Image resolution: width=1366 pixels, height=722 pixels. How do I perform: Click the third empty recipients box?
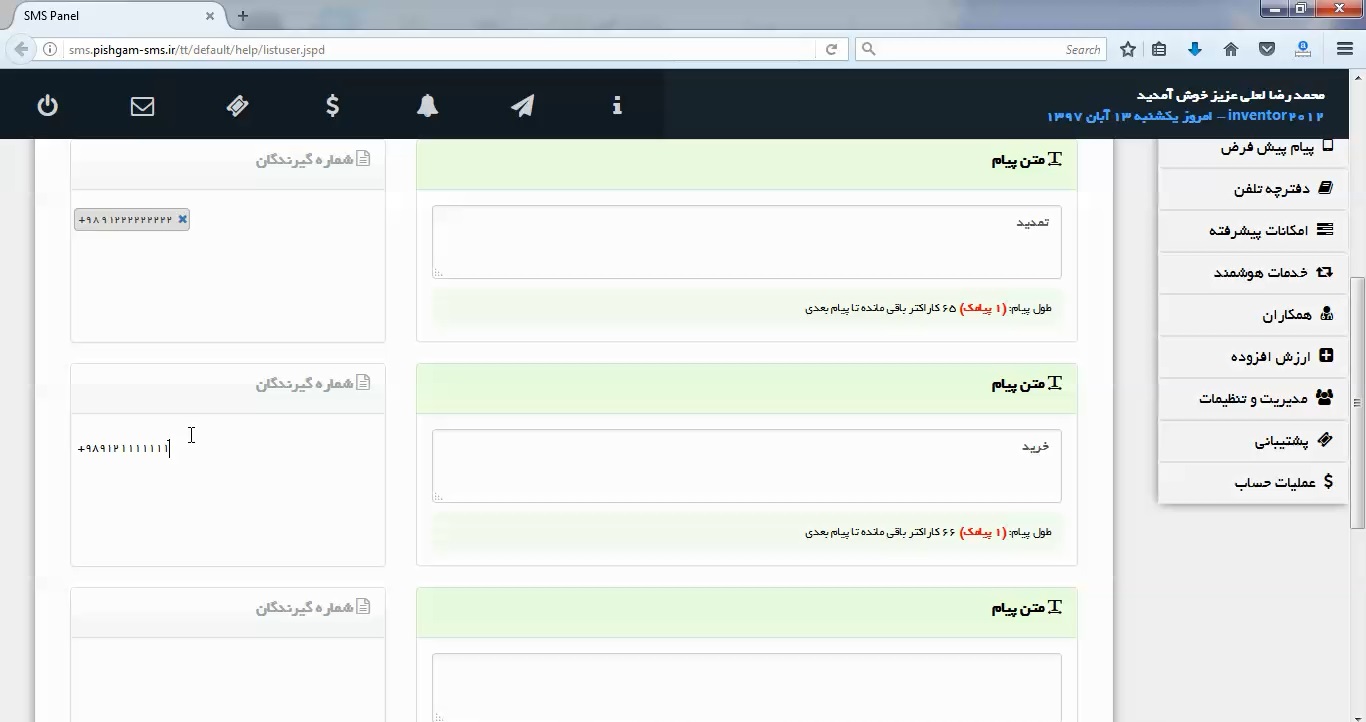227,680
